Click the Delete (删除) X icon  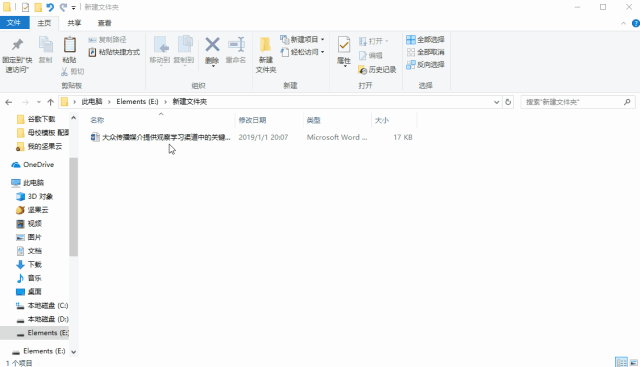(x=212, y=45)
